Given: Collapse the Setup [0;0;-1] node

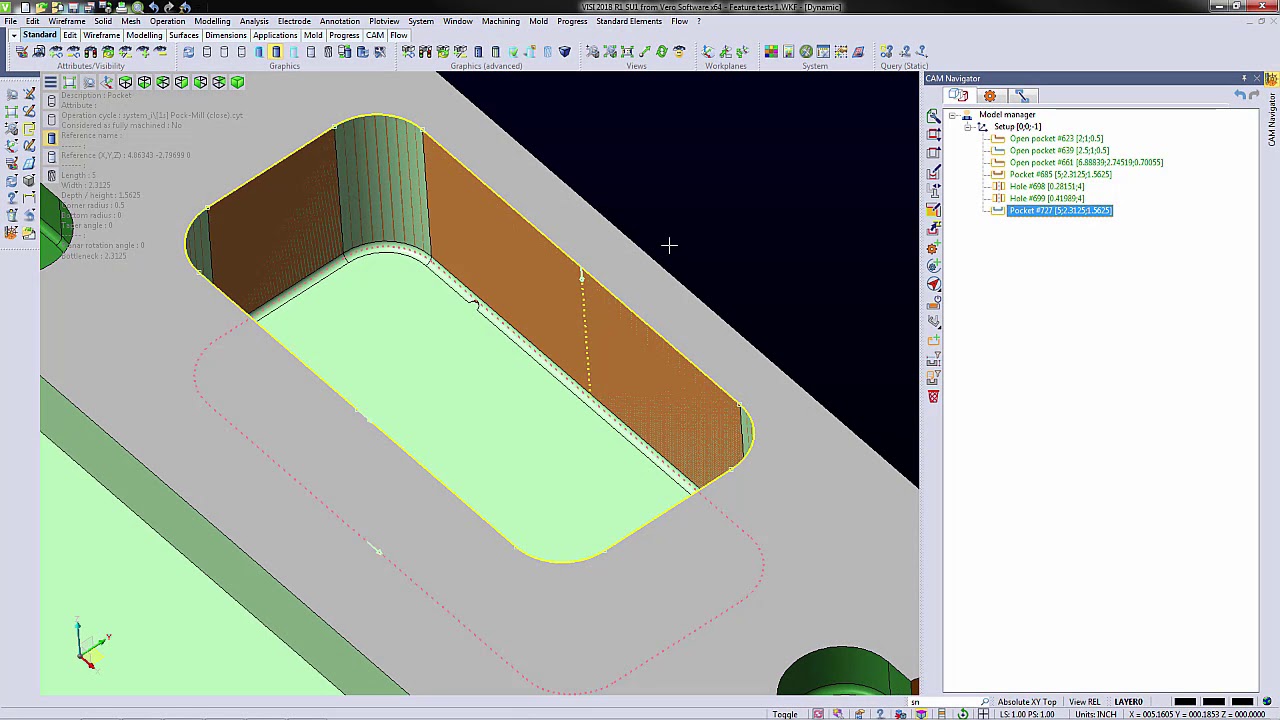Looking at the screenshot, I should (968, 127).
